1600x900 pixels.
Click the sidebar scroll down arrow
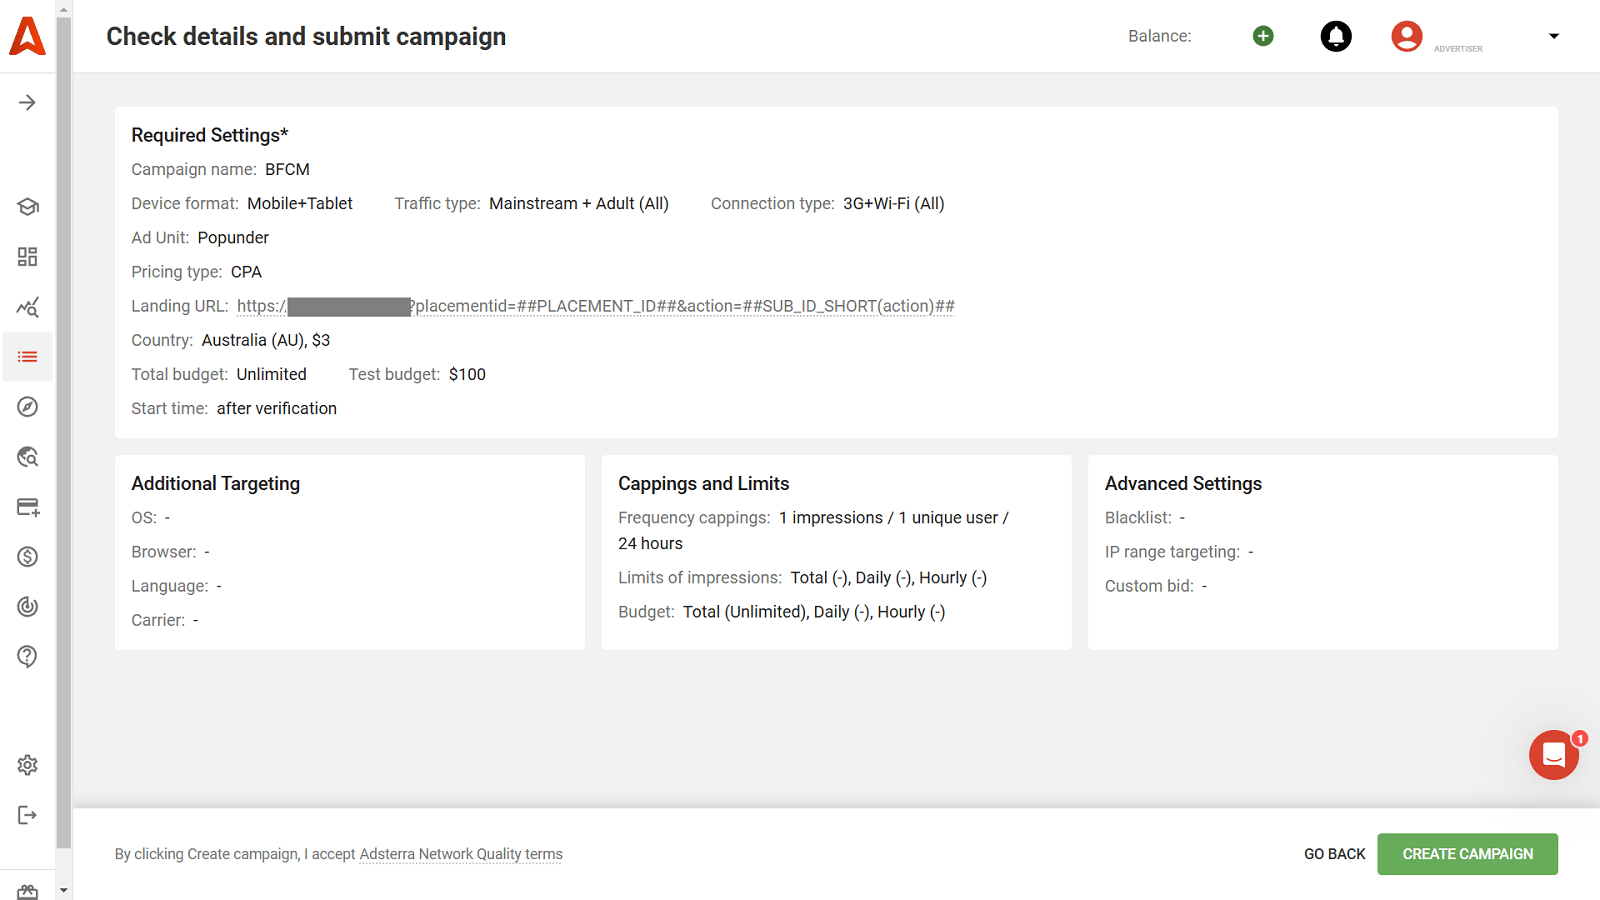pyautogui.click(x=64, y=890)
